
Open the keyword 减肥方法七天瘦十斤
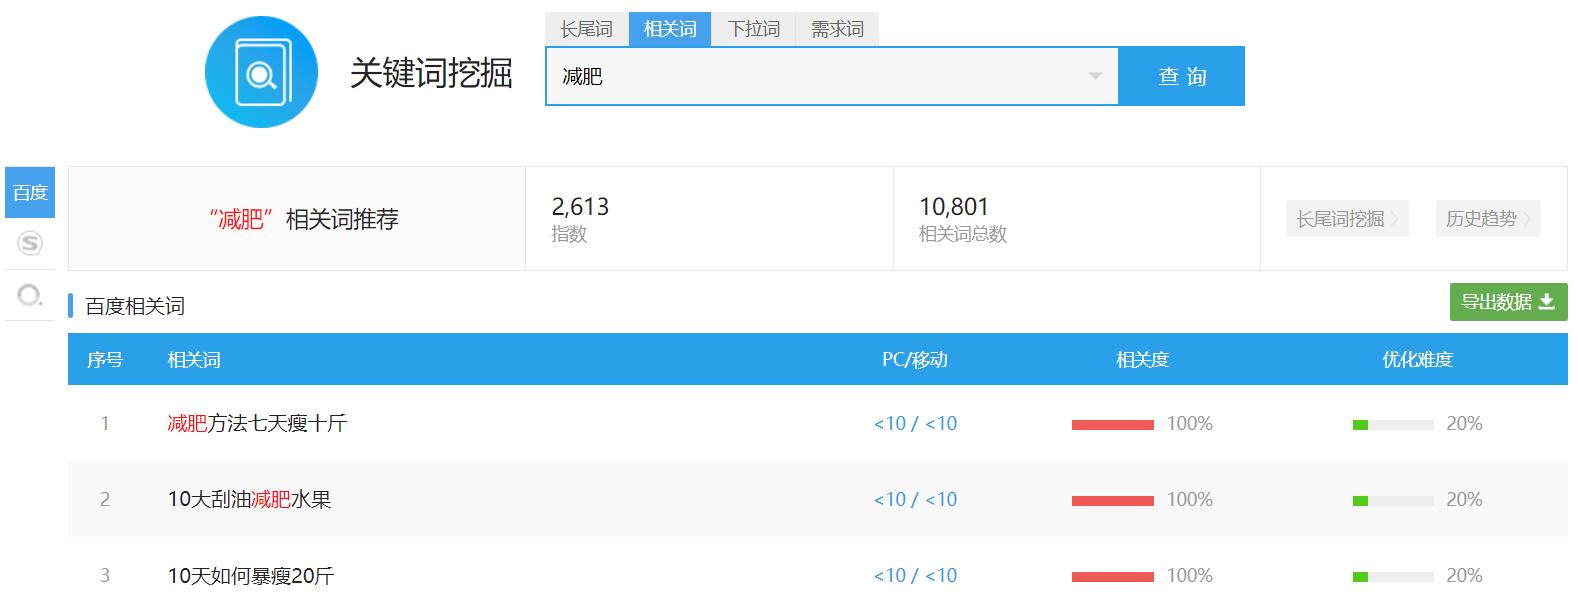[x=257, y=423]
